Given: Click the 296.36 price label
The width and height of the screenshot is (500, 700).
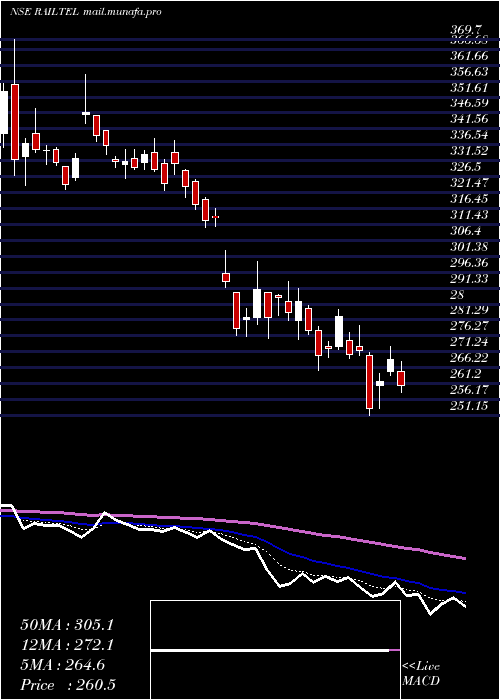Looking at the screenshot, I should [470, 262].
